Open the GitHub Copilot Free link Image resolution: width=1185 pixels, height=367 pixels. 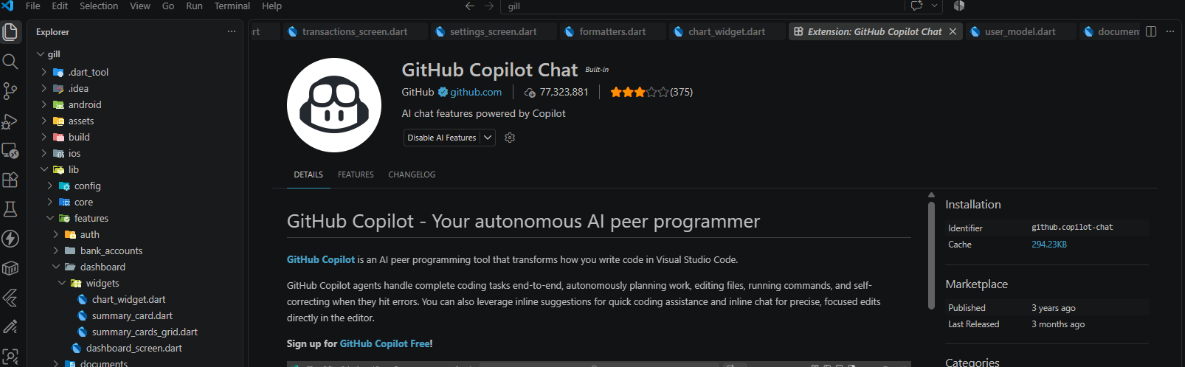point(385,344)
